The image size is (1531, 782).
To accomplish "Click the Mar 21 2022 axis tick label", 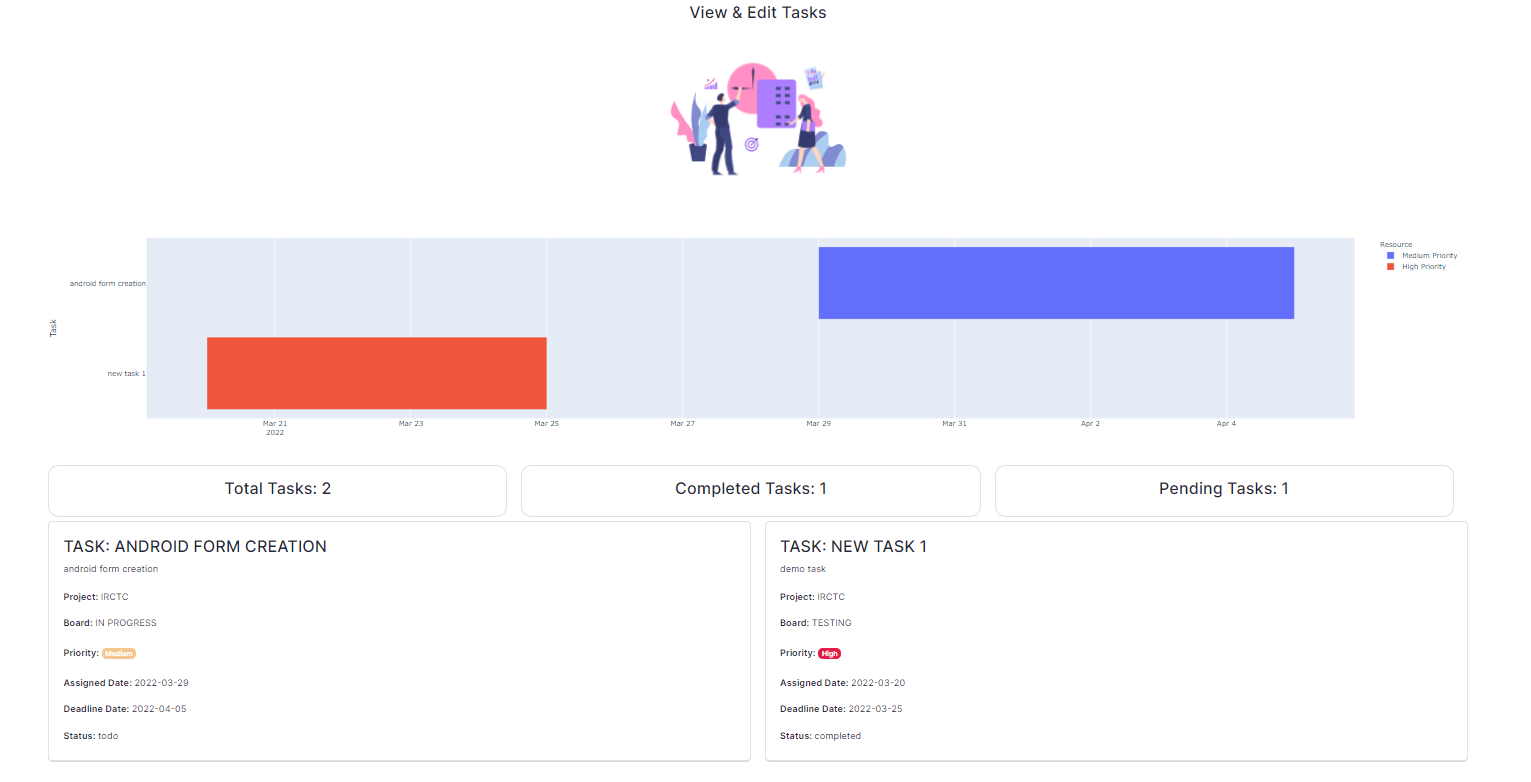I will 275,428.
